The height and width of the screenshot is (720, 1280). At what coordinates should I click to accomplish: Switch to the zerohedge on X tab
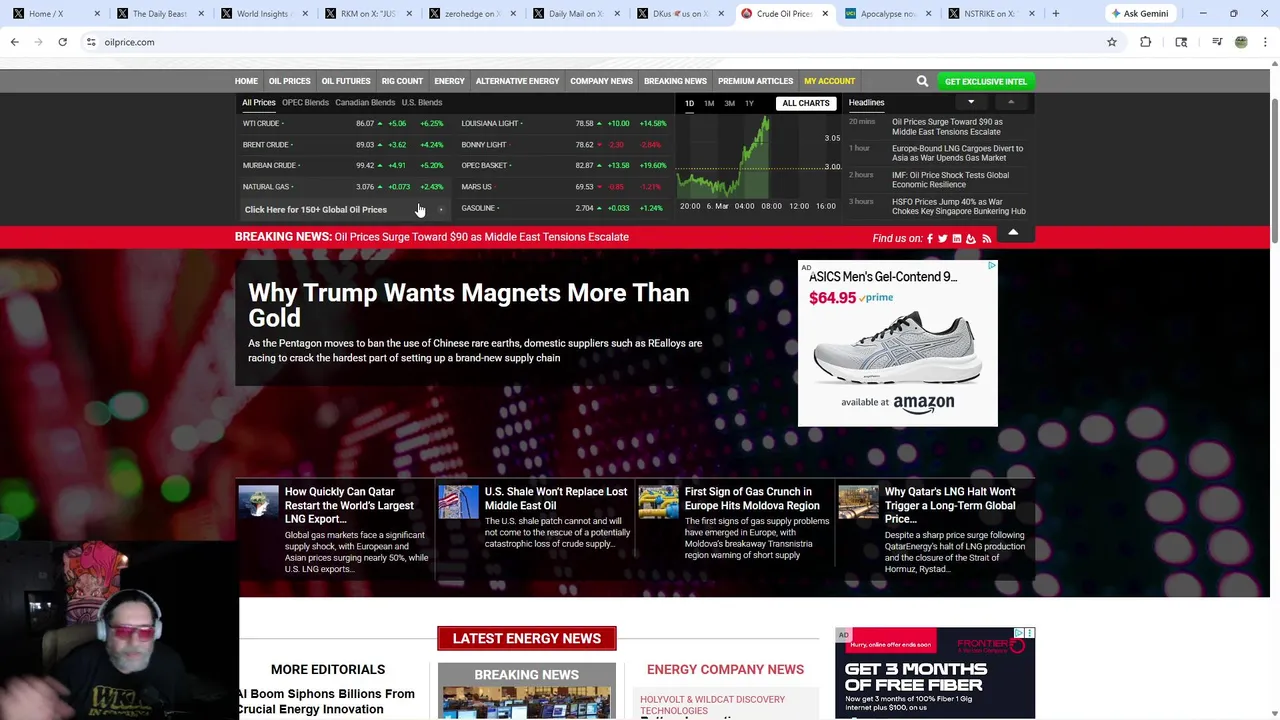471,14
